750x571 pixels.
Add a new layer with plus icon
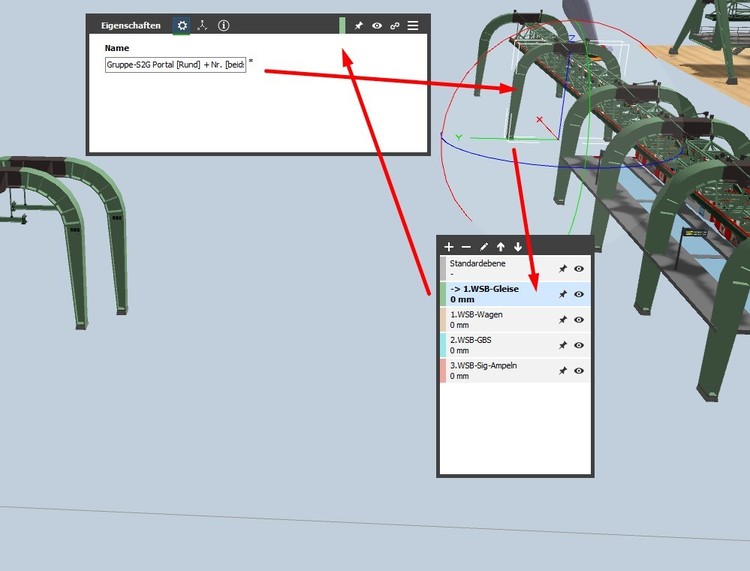click(449, 246)
